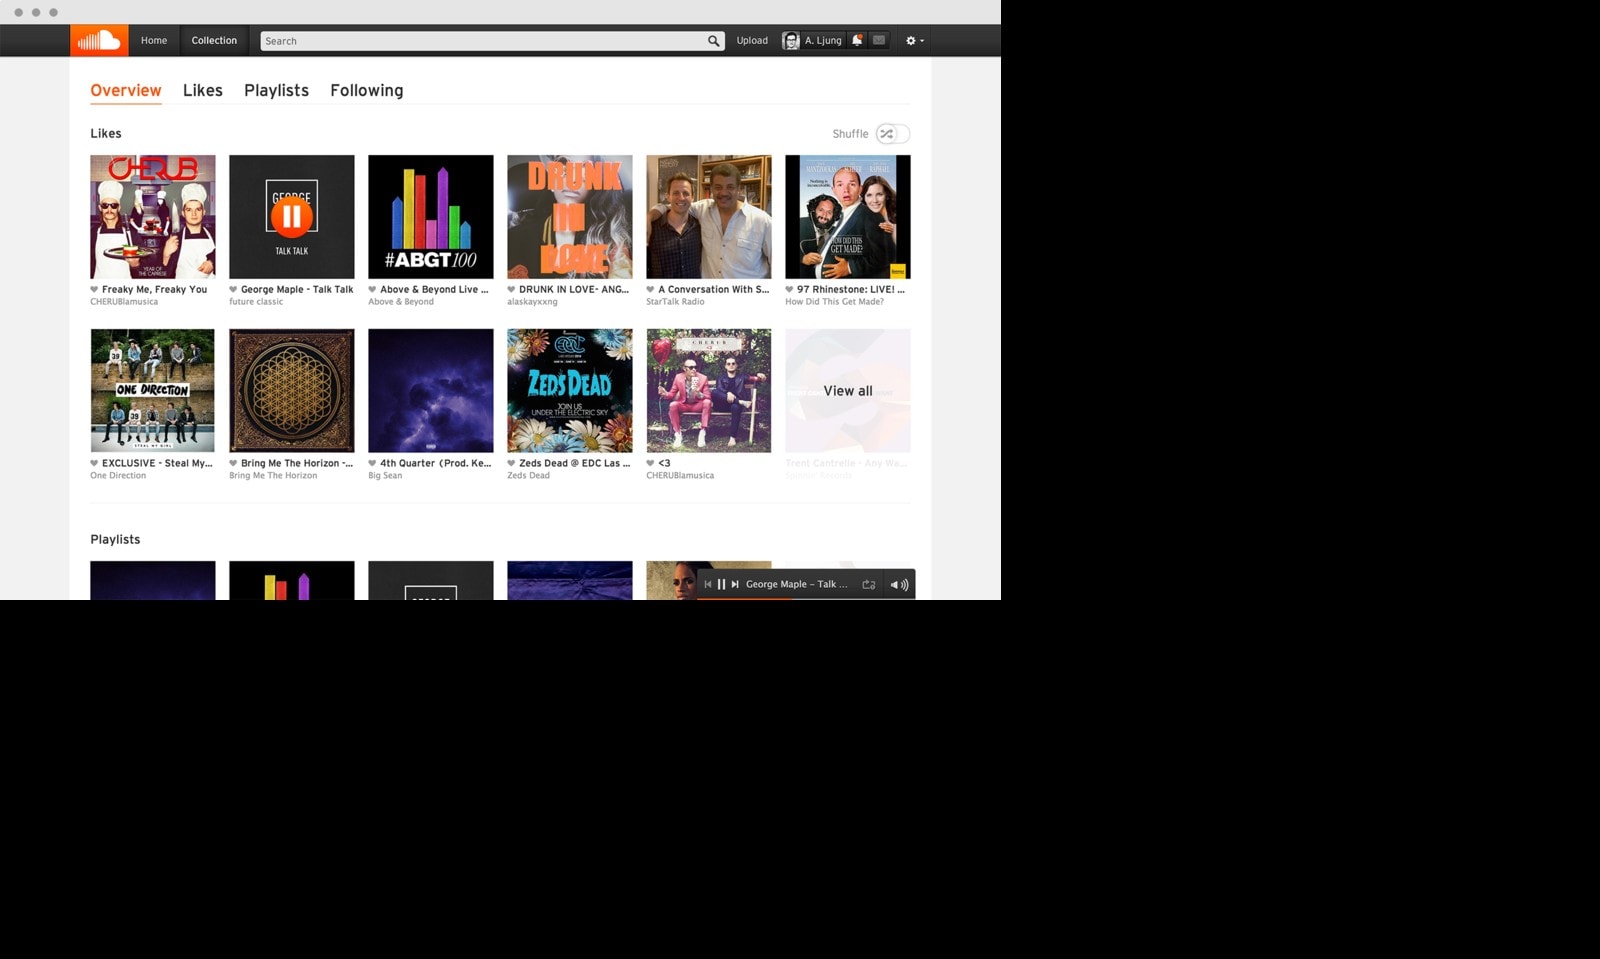Open Big Sean artist link

[x=385, y=476]
